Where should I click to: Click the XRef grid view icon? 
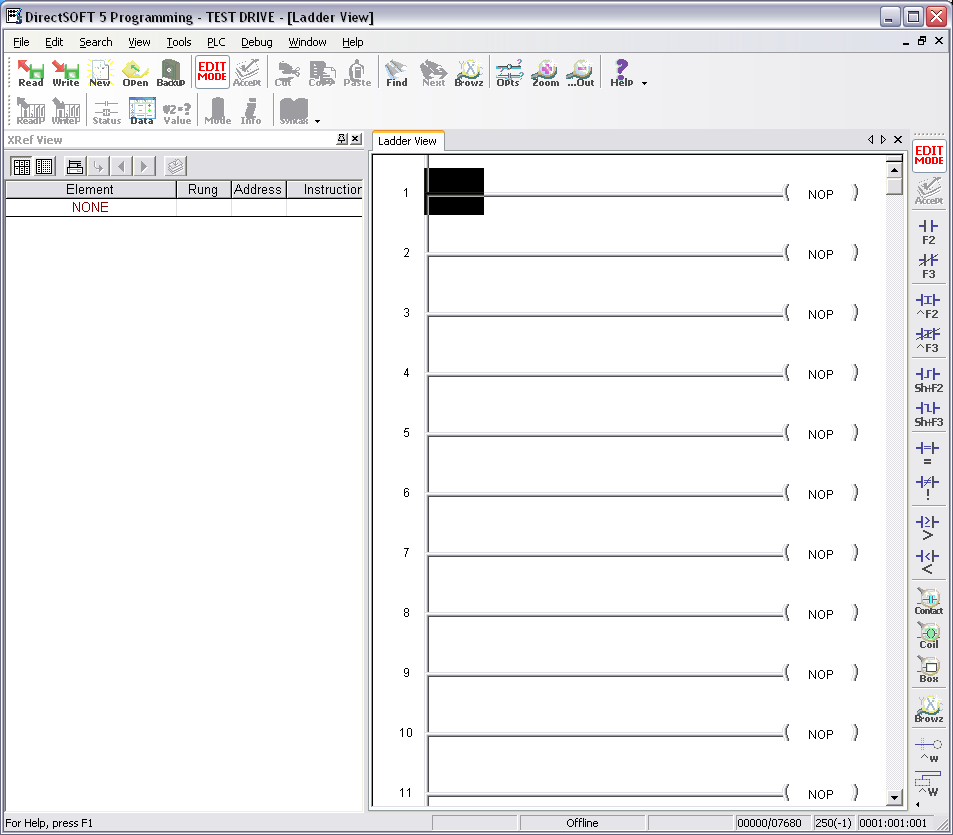click(x=22, y=166)
